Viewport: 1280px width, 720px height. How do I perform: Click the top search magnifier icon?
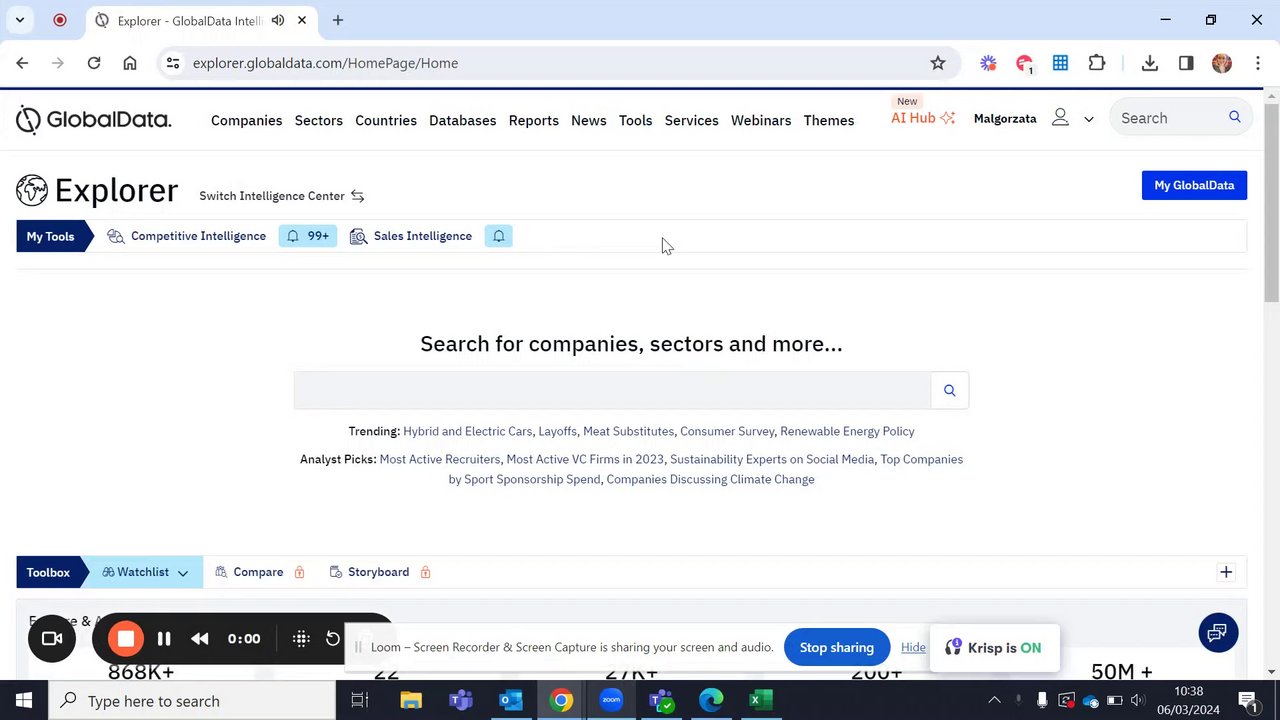(x=1235, y=117)
